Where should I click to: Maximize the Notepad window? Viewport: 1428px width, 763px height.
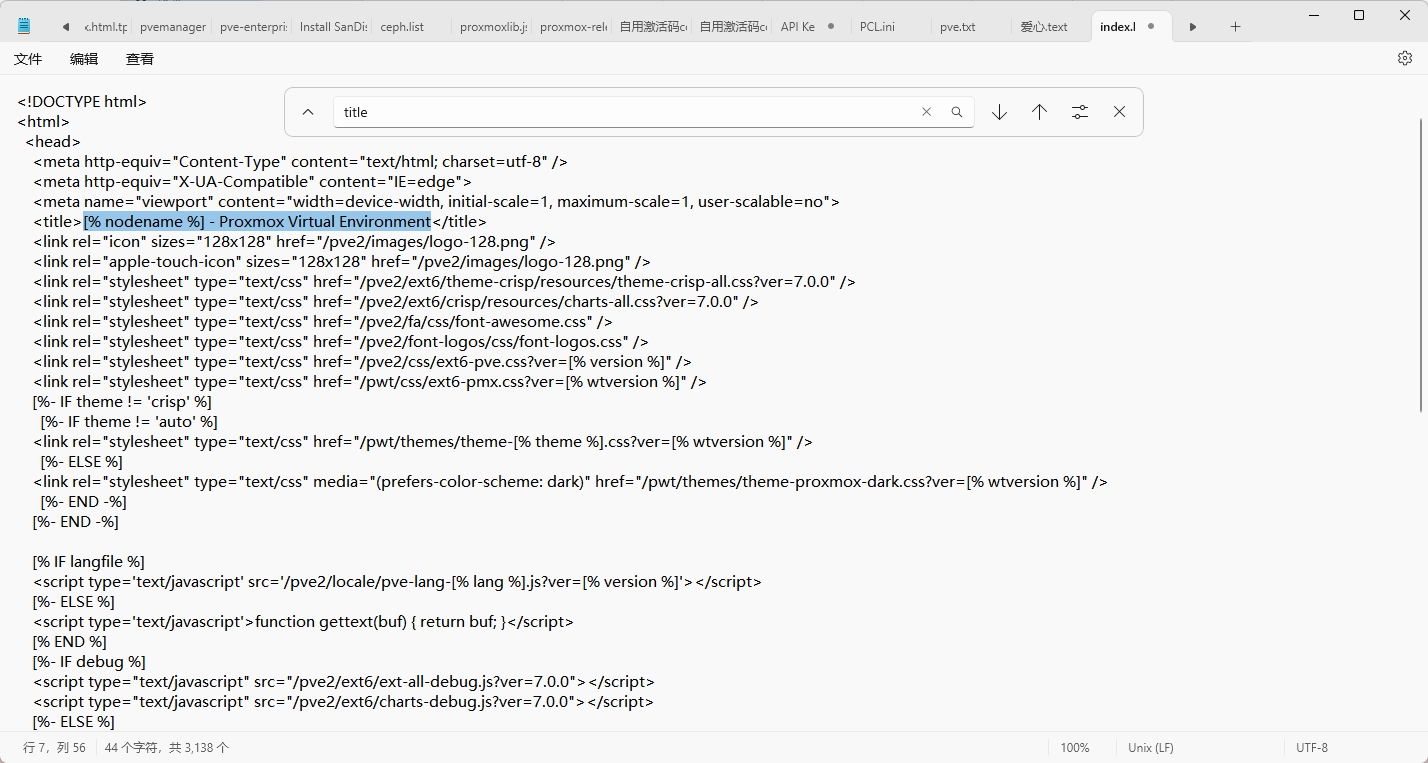click(x=1359, y=14)
